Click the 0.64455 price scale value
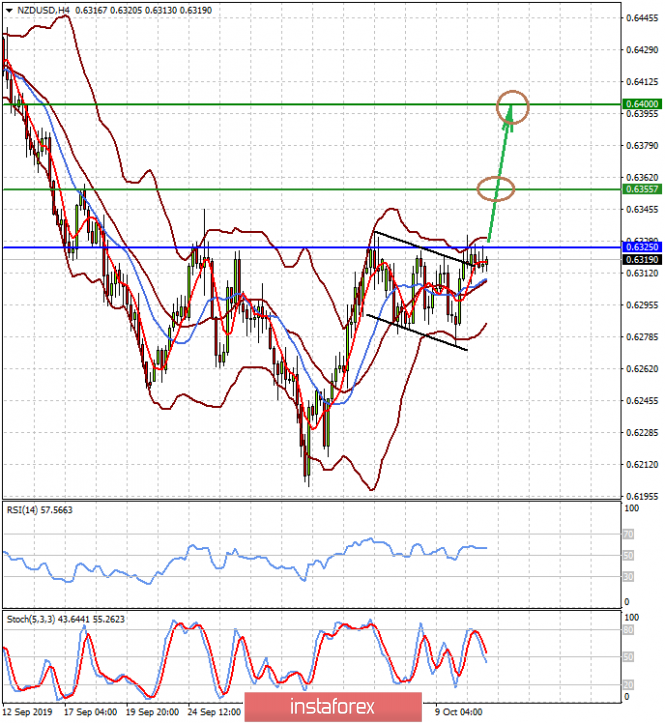 point(642,18)
